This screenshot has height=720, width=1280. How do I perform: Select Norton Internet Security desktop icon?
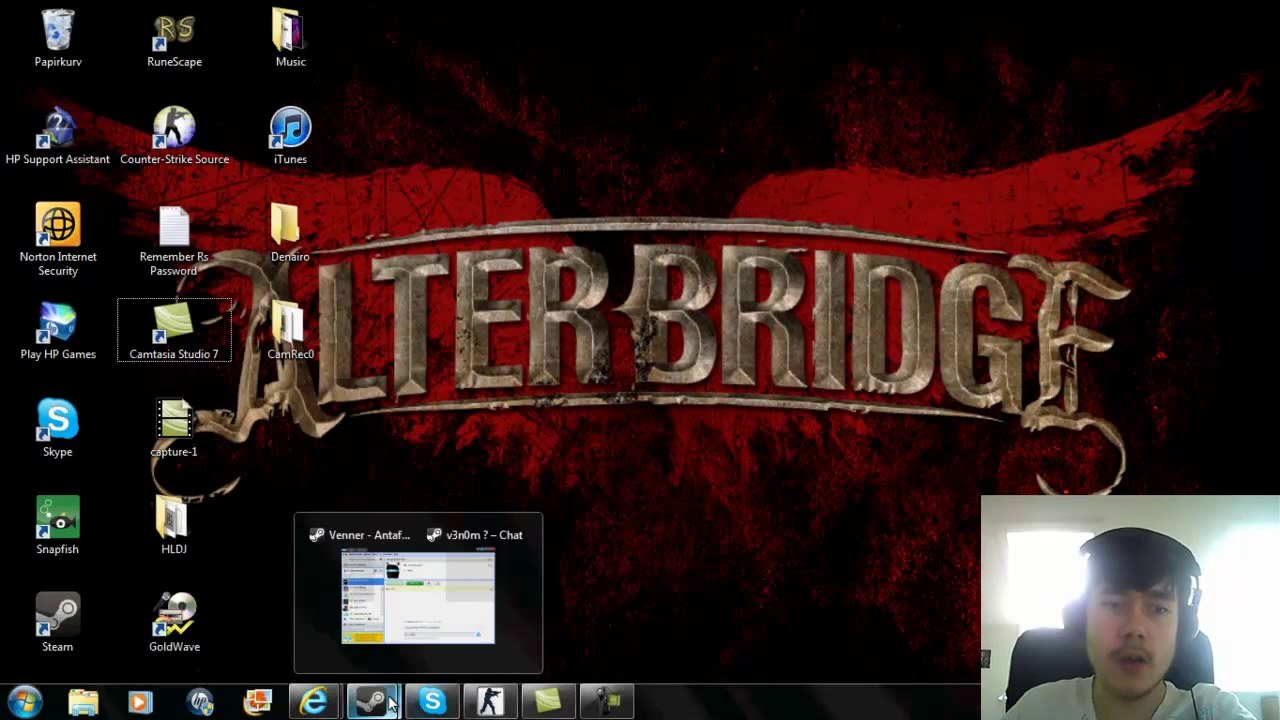[x=58, y=226]
